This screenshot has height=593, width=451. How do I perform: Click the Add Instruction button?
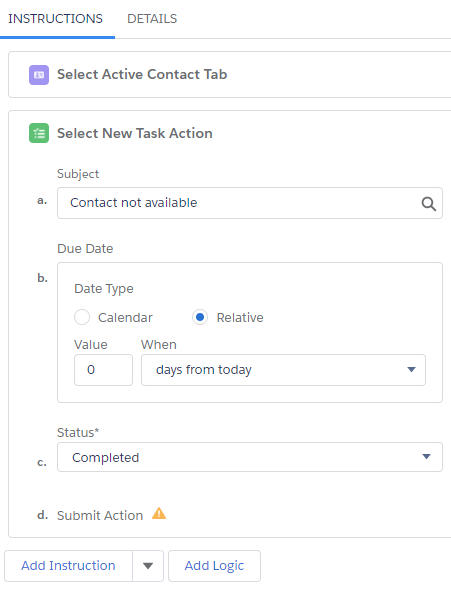click(x=68, y=566)
